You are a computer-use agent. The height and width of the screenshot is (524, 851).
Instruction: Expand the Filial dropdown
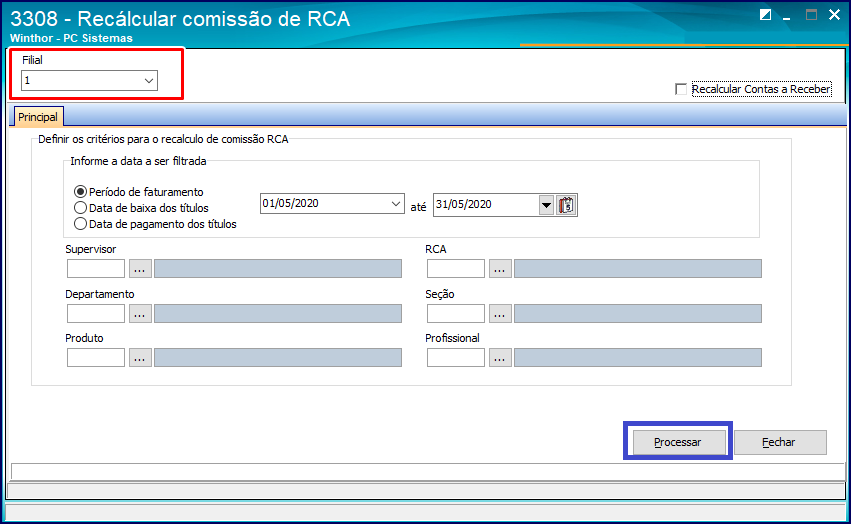coord(148,80)
